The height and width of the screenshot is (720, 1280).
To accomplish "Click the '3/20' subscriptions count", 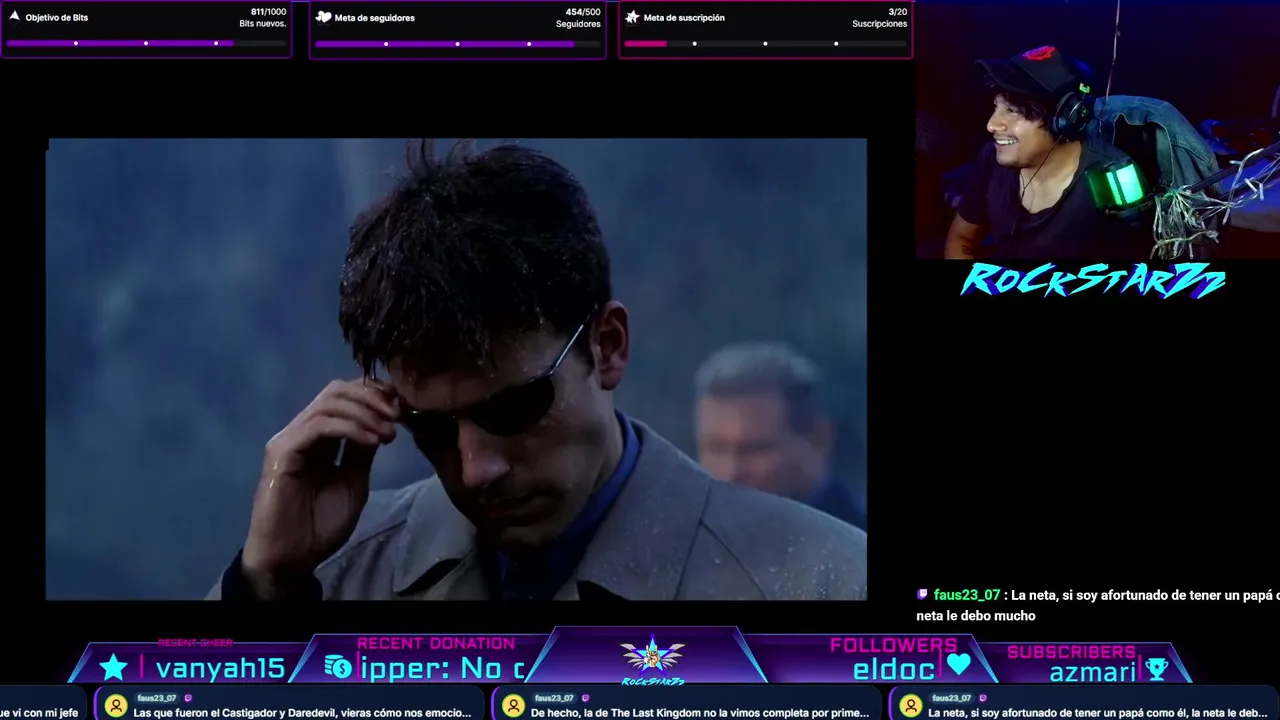I will pos(898,12).
